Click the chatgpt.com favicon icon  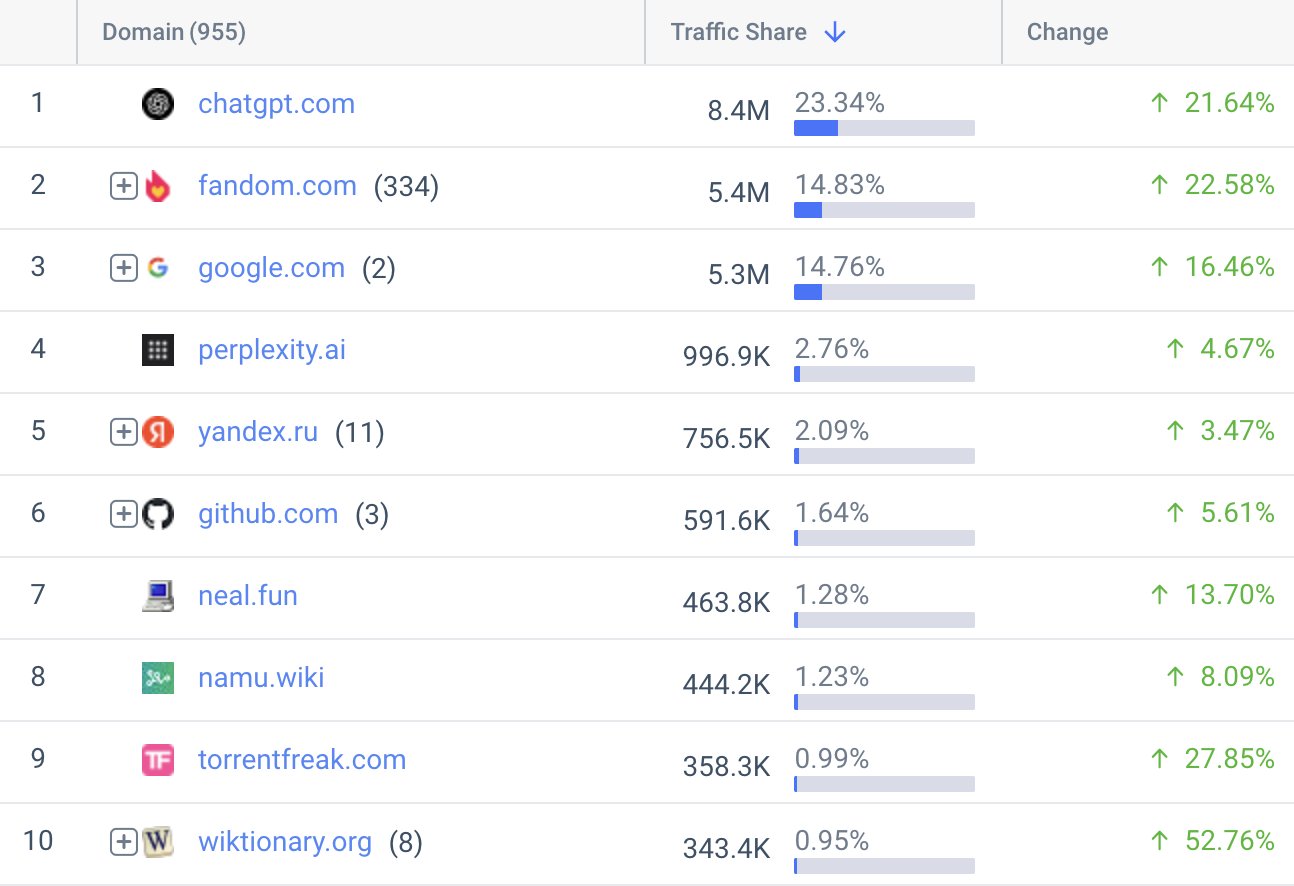click(158, 104)
